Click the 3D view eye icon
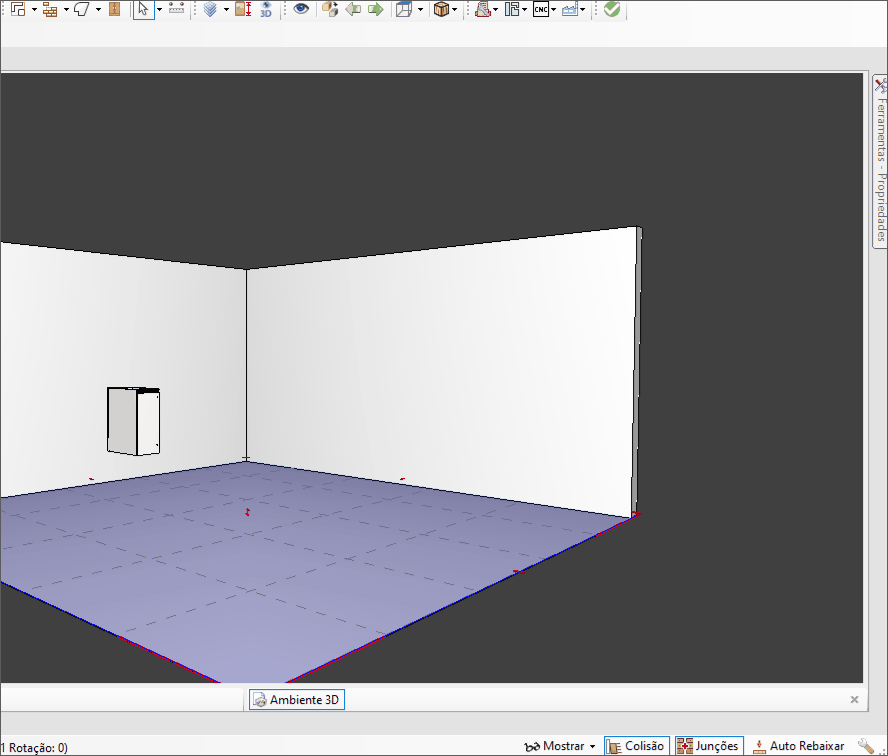 pyautogui.click(x=266, y=9)
